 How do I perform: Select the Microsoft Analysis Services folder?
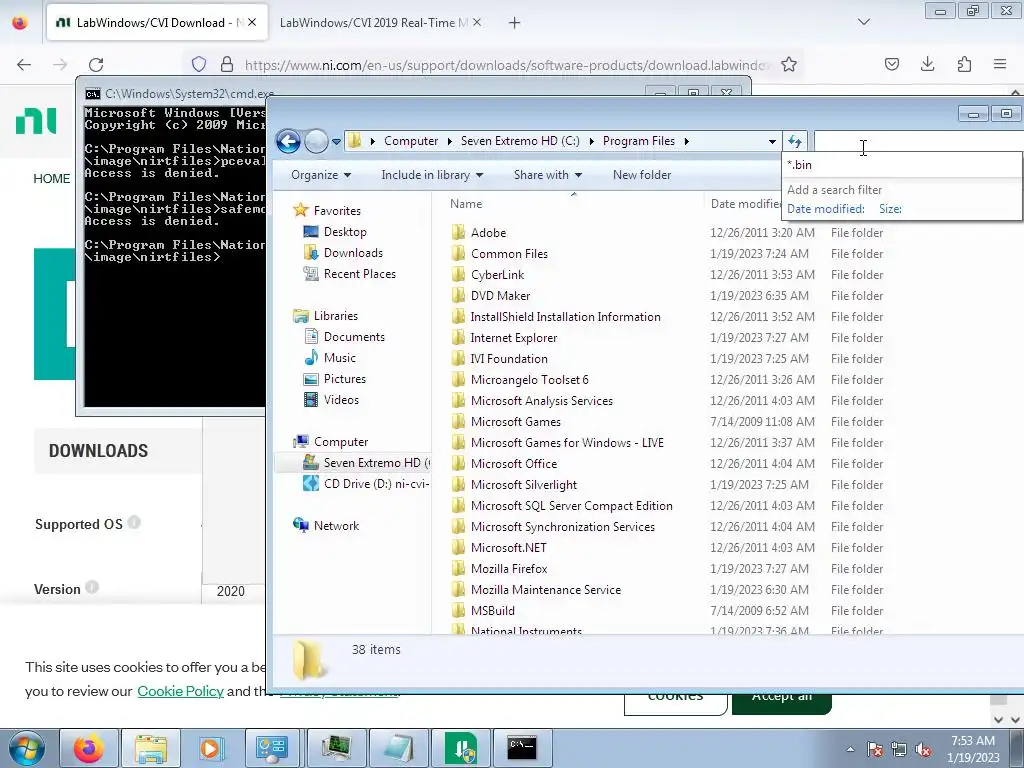(x=541, y=401)
